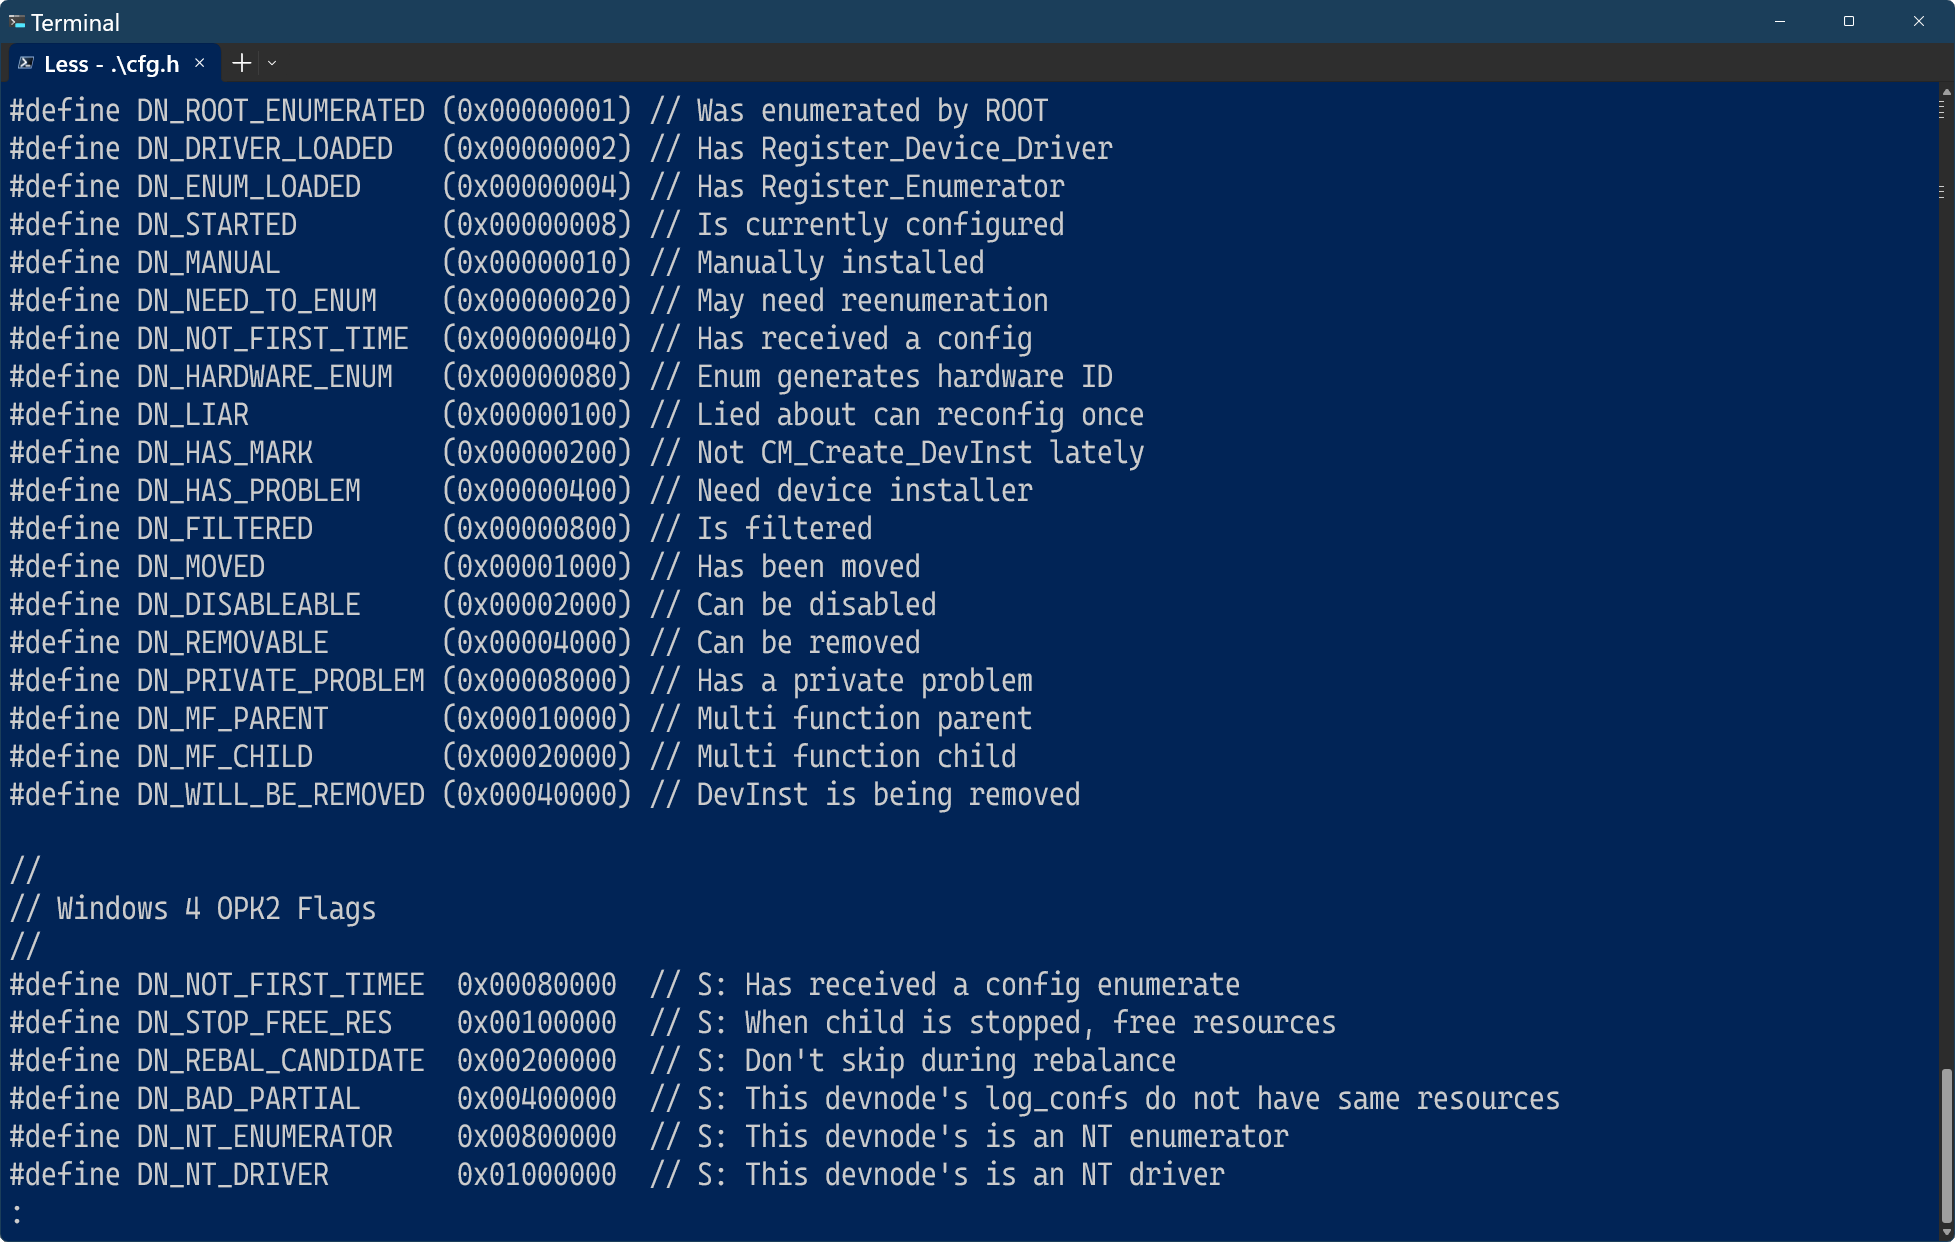Click the PowerShell icon on the cfg.h tab
Image resolution: width=1955 pixels, height=1242 pixels.
coord(26,64)
